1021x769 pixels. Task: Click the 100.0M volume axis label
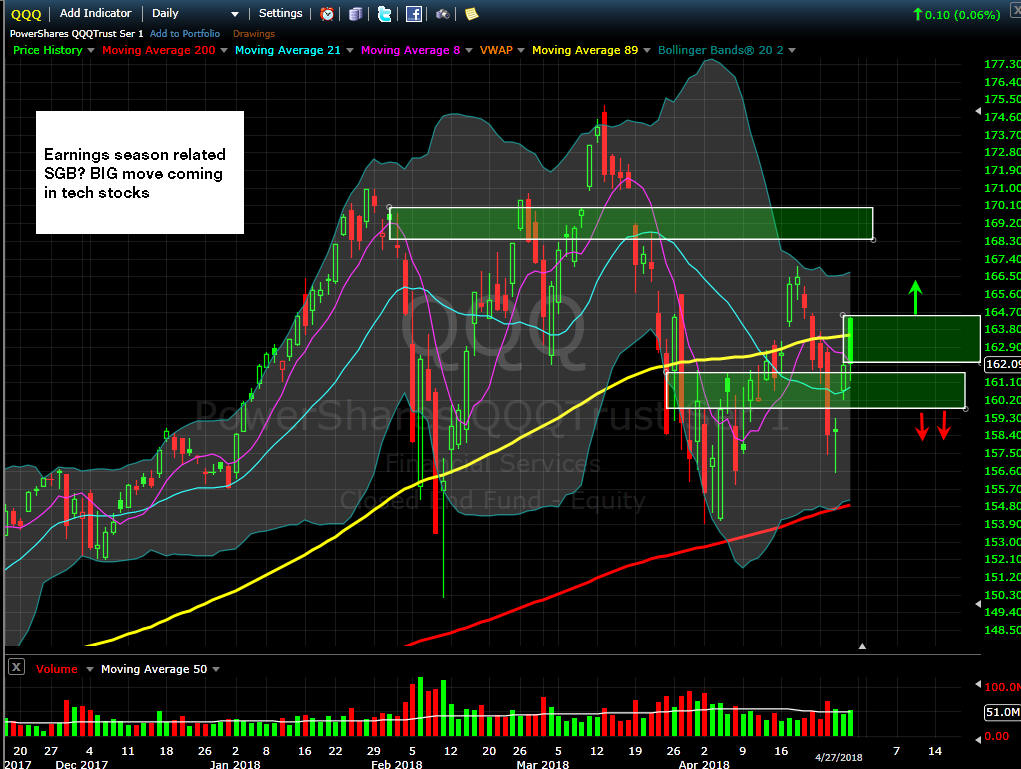pyautogui.click(x=1002, y=686)
